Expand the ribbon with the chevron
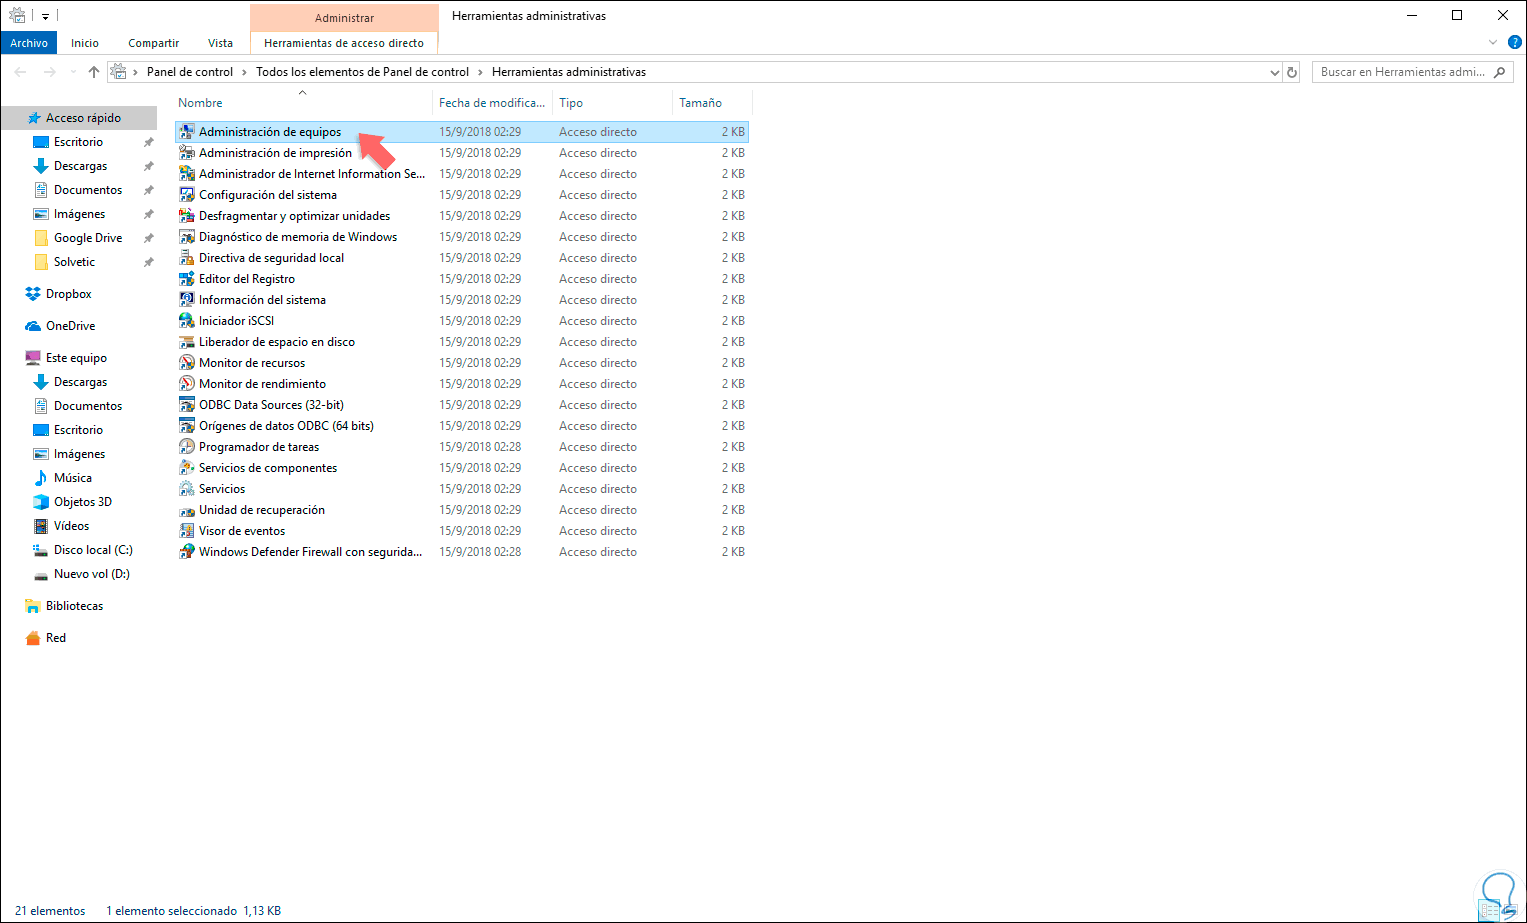Screen dimensions: 1527x923 (1493, 43)
